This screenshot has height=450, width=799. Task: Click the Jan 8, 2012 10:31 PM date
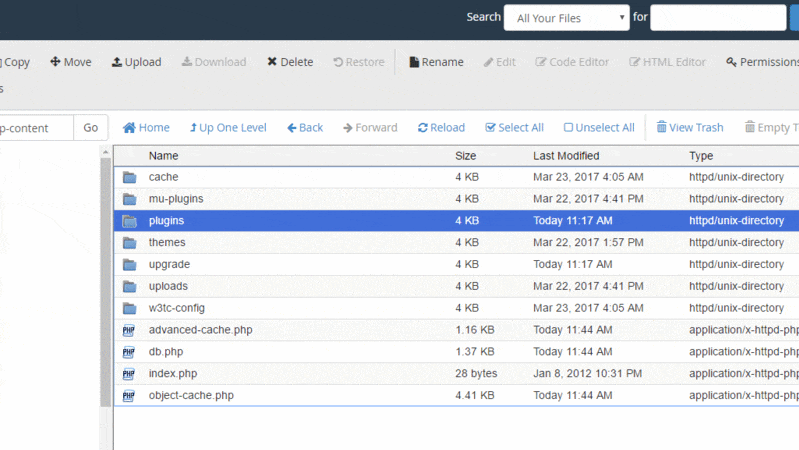pyautogui.click(x=588, y=374)
